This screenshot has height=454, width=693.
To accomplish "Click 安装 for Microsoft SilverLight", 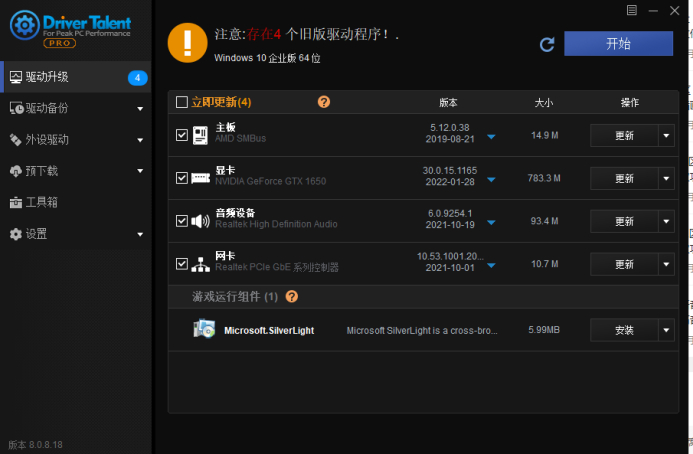I will coord(624,330).
